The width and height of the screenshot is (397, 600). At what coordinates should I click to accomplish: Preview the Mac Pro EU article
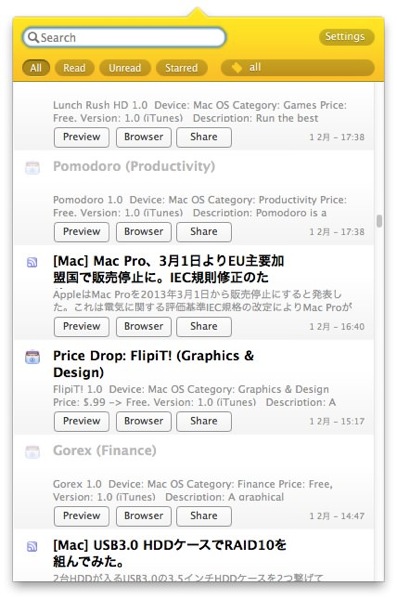click(82, 326)
